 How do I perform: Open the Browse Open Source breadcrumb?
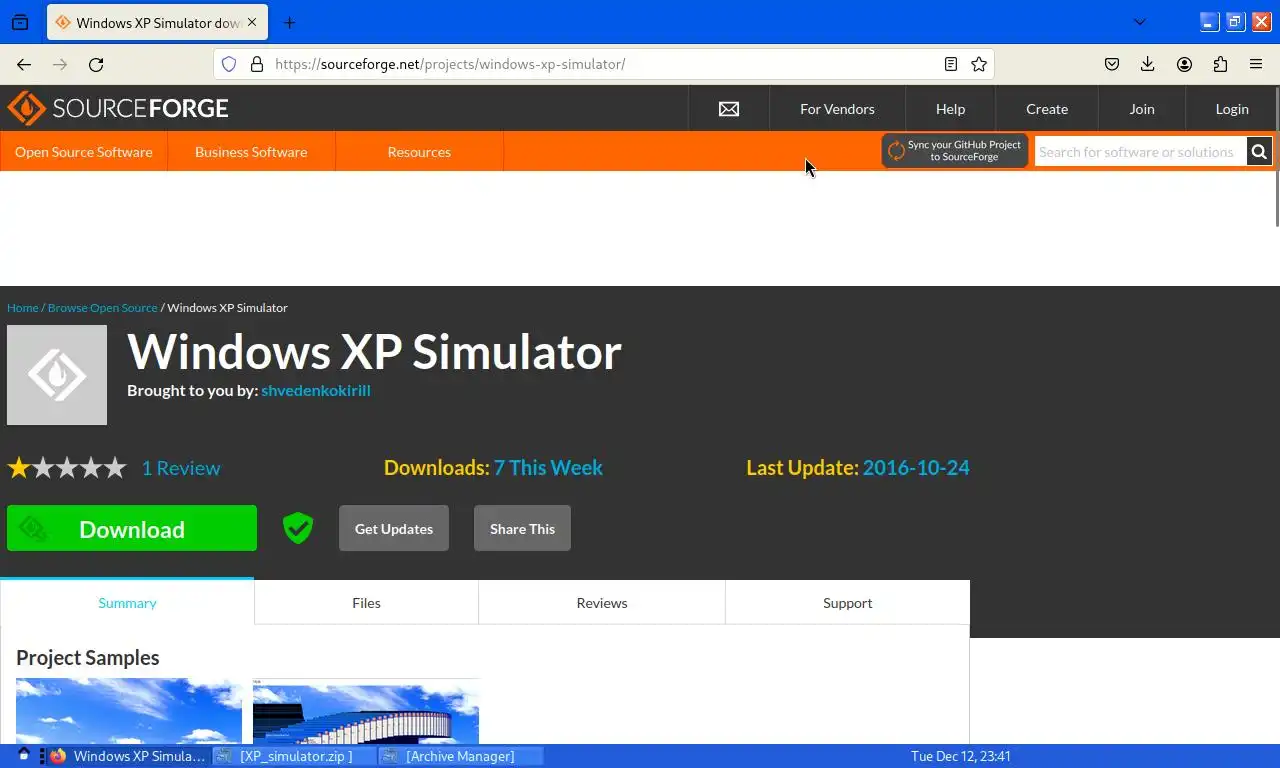click(x=103, y=307)
